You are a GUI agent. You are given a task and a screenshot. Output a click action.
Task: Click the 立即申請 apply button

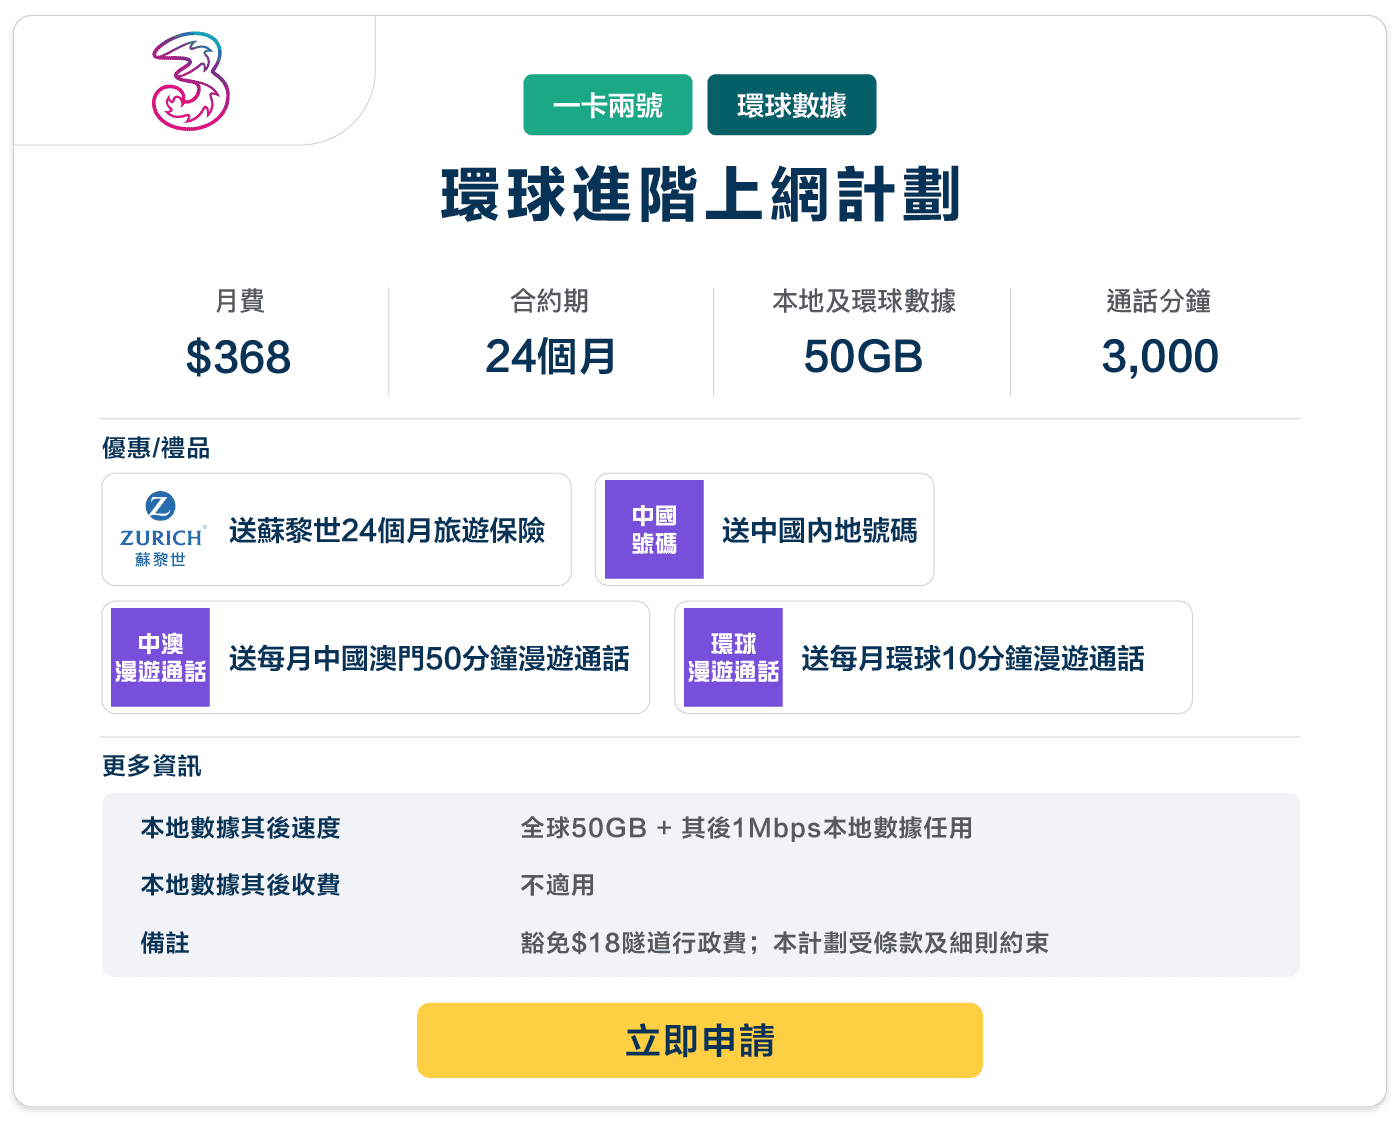pos(700,1040)
